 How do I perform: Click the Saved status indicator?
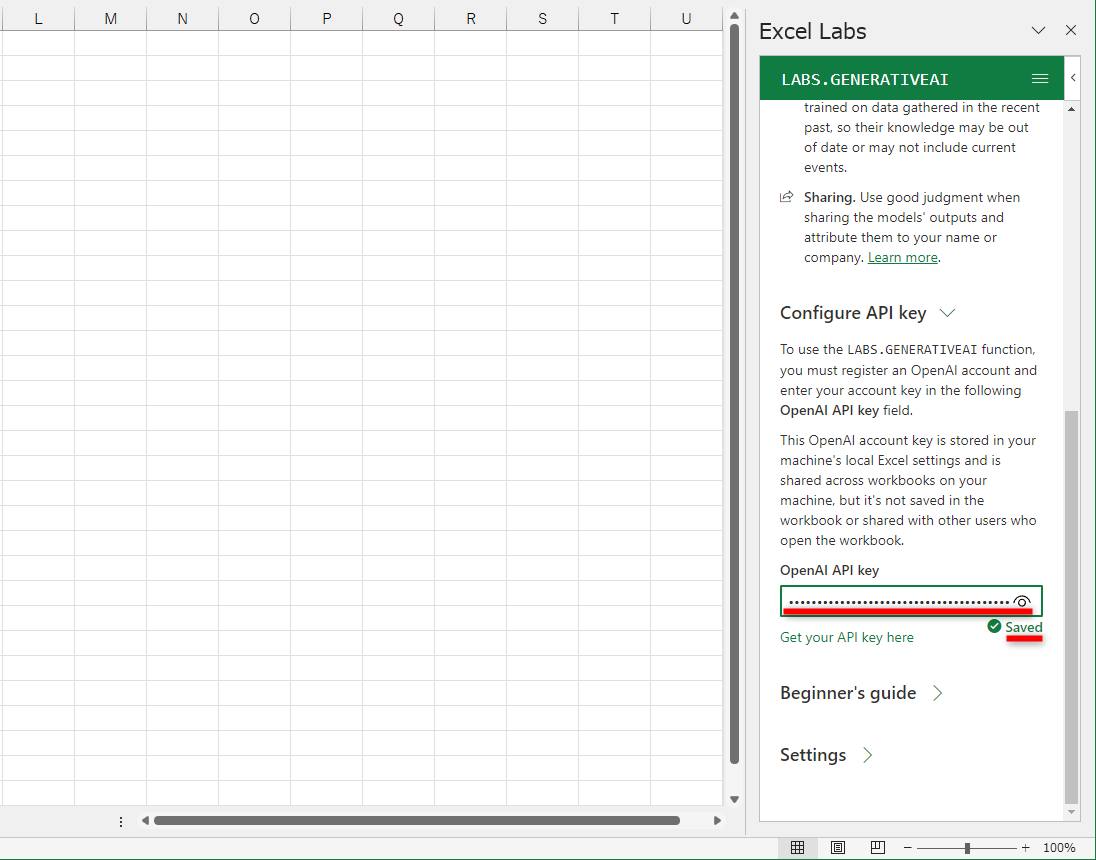[x=1015, y=627]
